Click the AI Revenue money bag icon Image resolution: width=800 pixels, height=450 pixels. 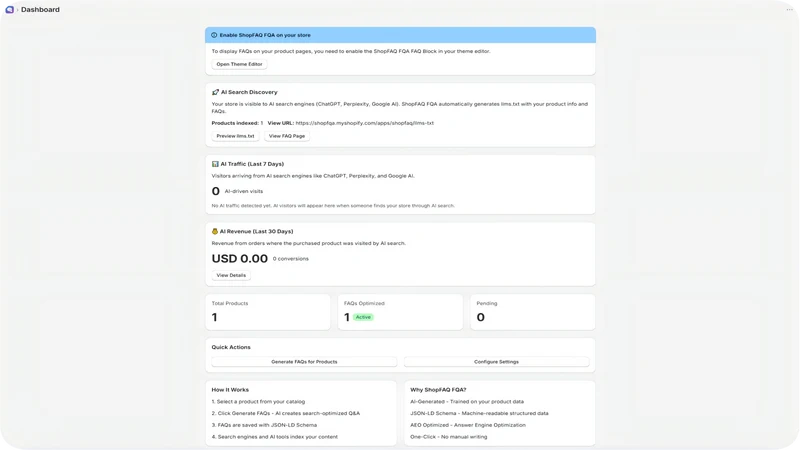pos(215,232)
